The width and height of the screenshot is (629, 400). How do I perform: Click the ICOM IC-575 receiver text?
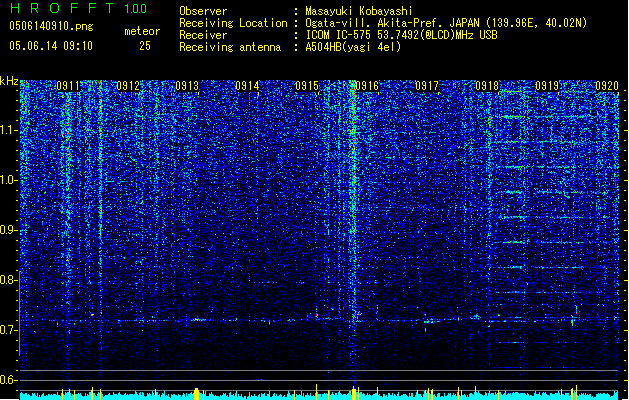coord(401,35)
